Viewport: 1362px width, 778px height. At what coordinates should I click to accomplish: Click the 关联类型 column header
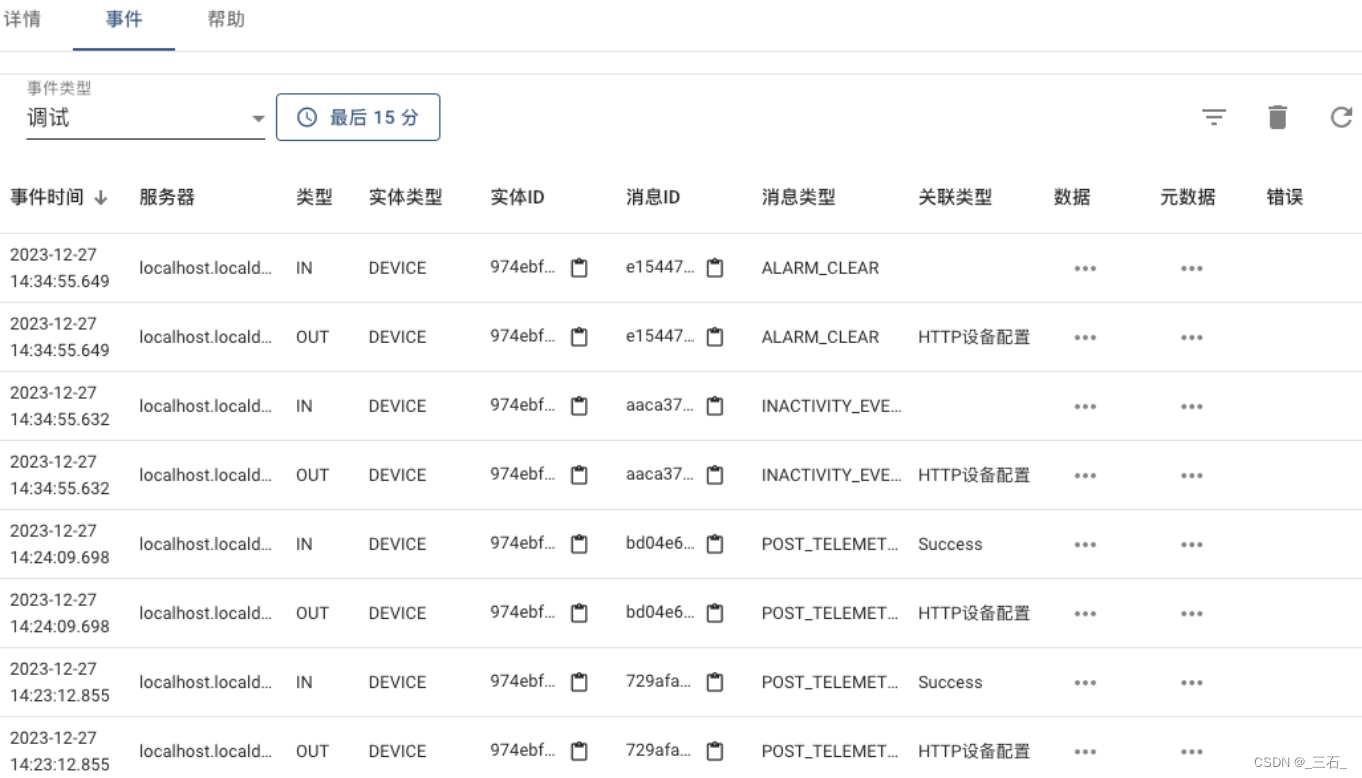click(955, 197)
